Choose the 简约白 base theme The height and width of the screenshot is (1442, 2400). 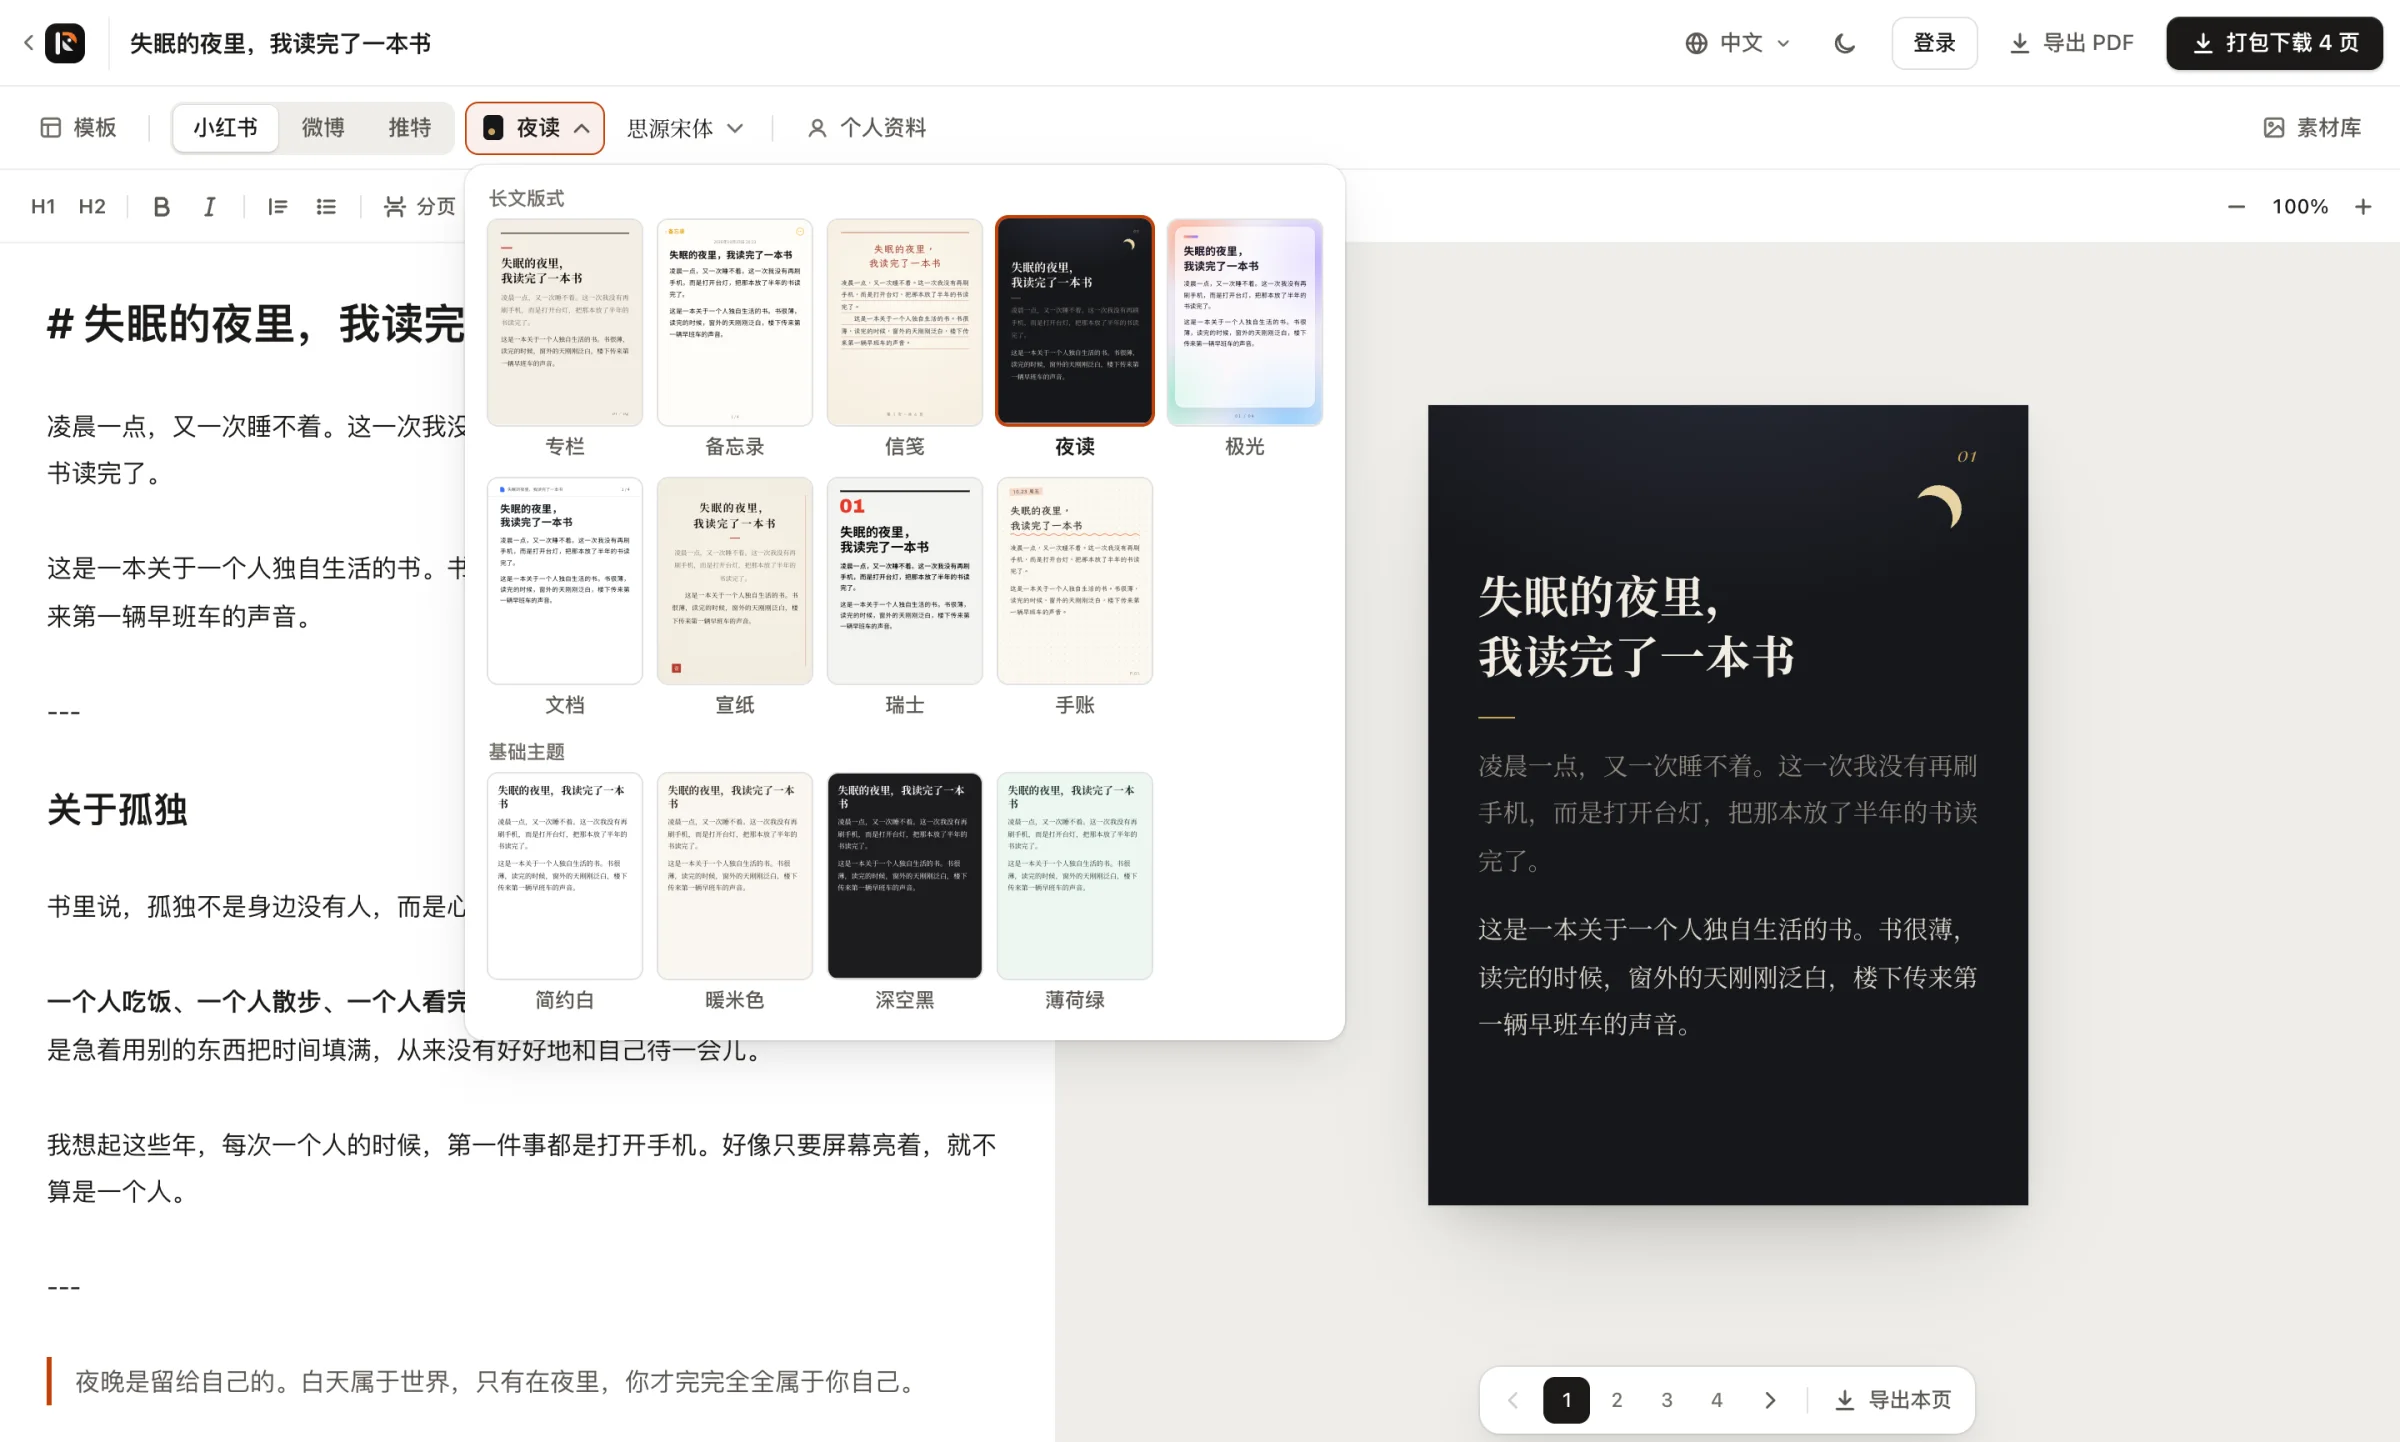[x=564, y=876]
